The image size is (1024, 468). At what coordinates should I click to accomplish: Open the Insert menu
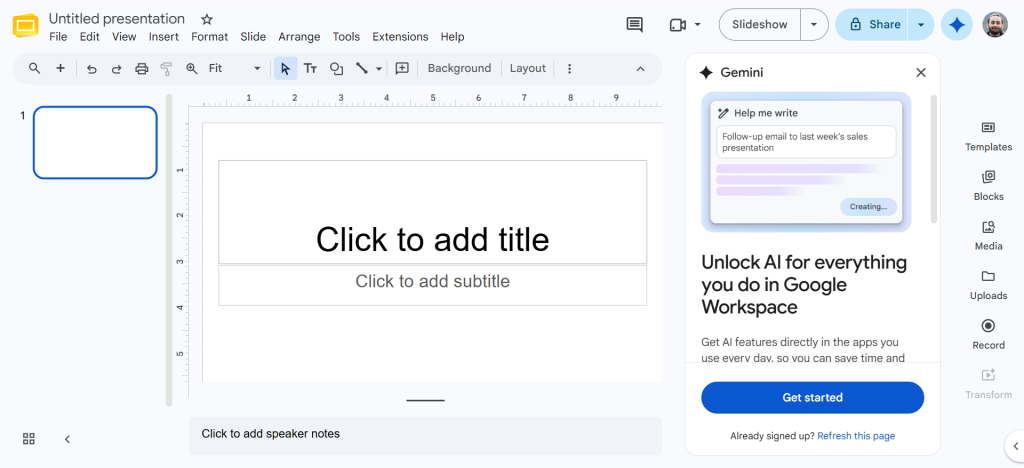click(163, 37)
